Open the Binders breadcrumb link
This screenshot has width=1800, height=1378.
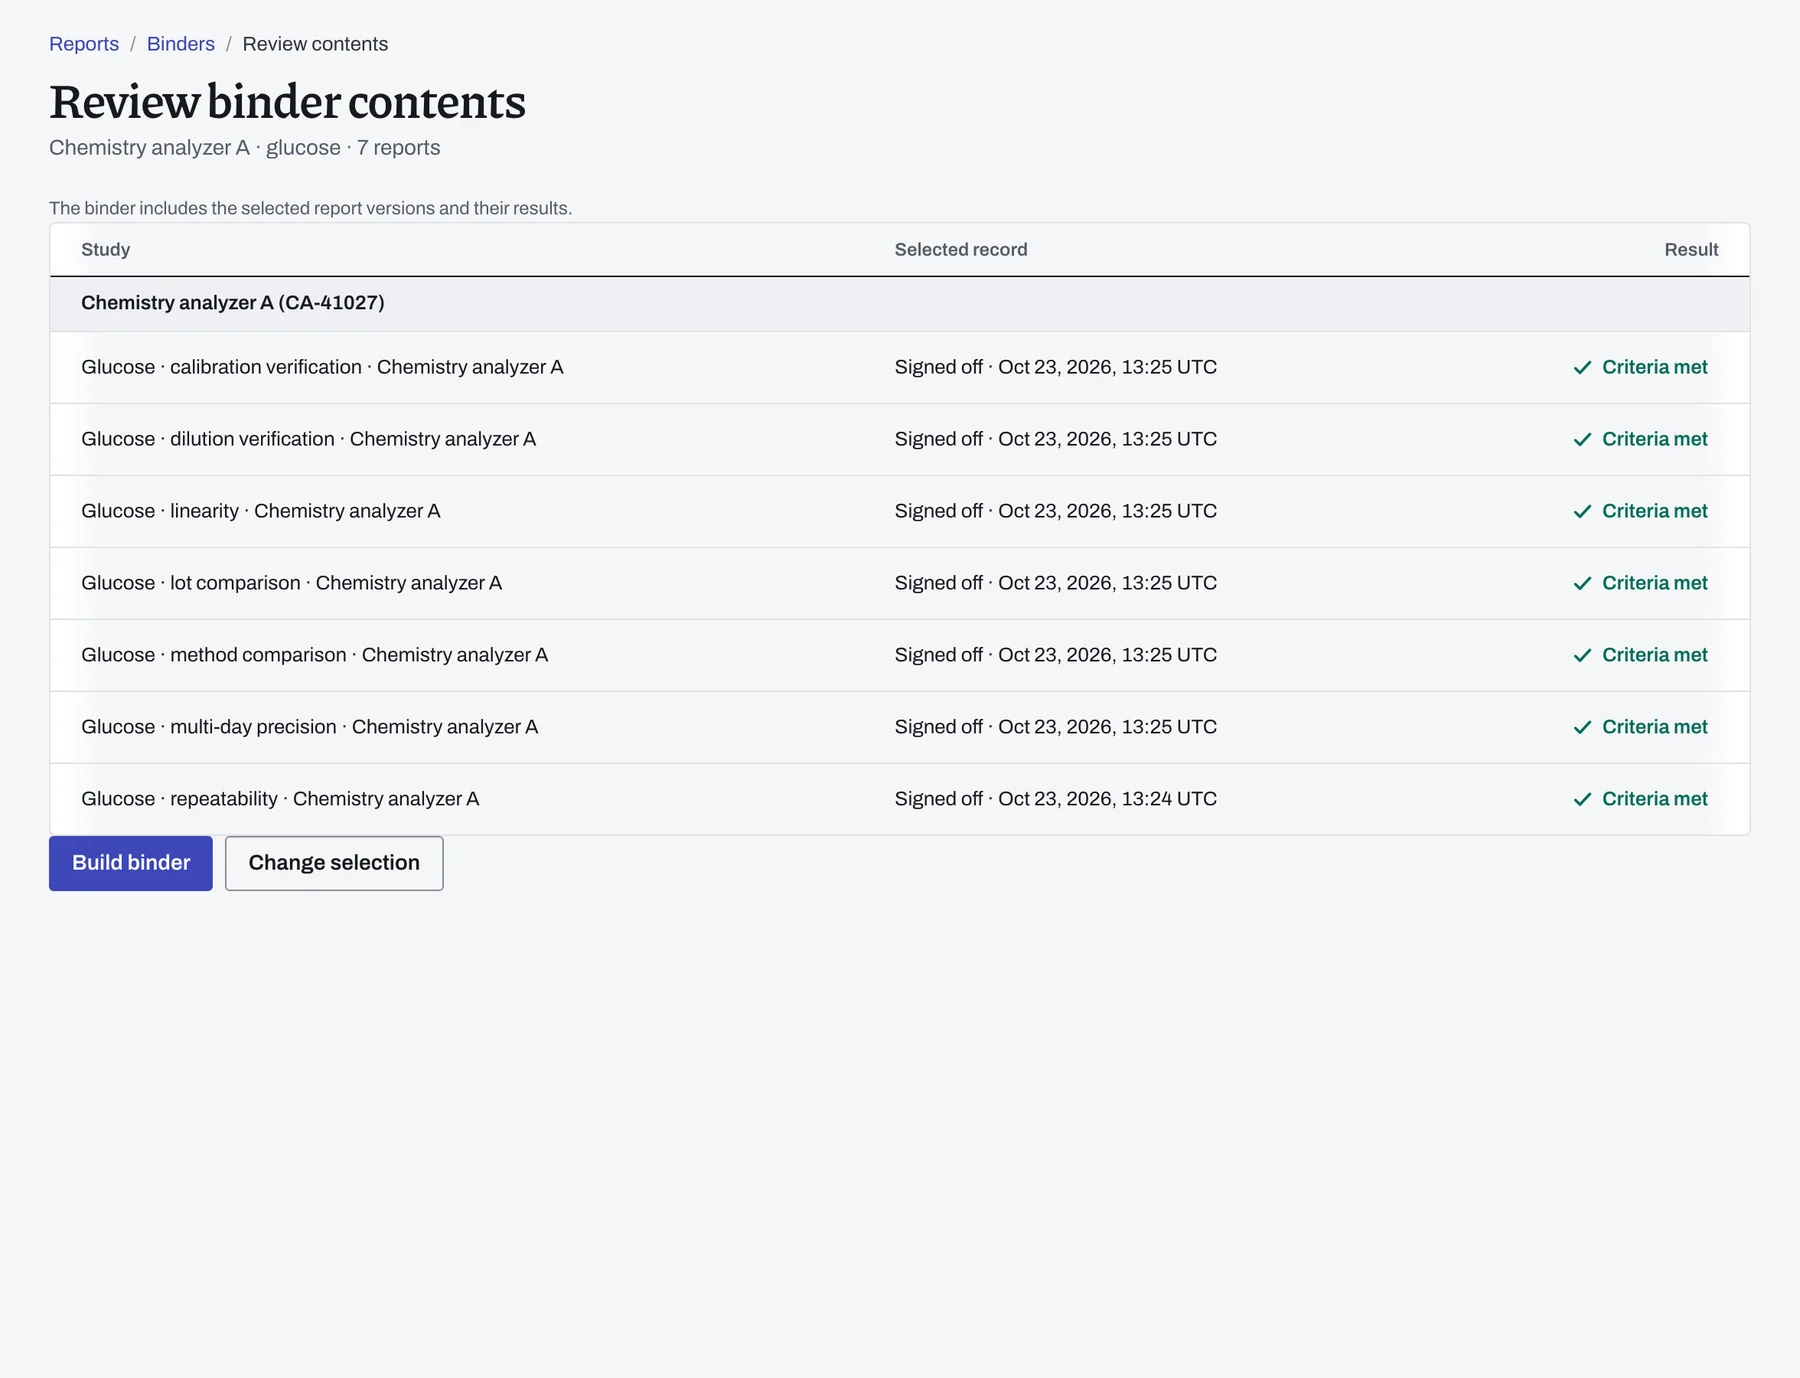click(181, 44)
